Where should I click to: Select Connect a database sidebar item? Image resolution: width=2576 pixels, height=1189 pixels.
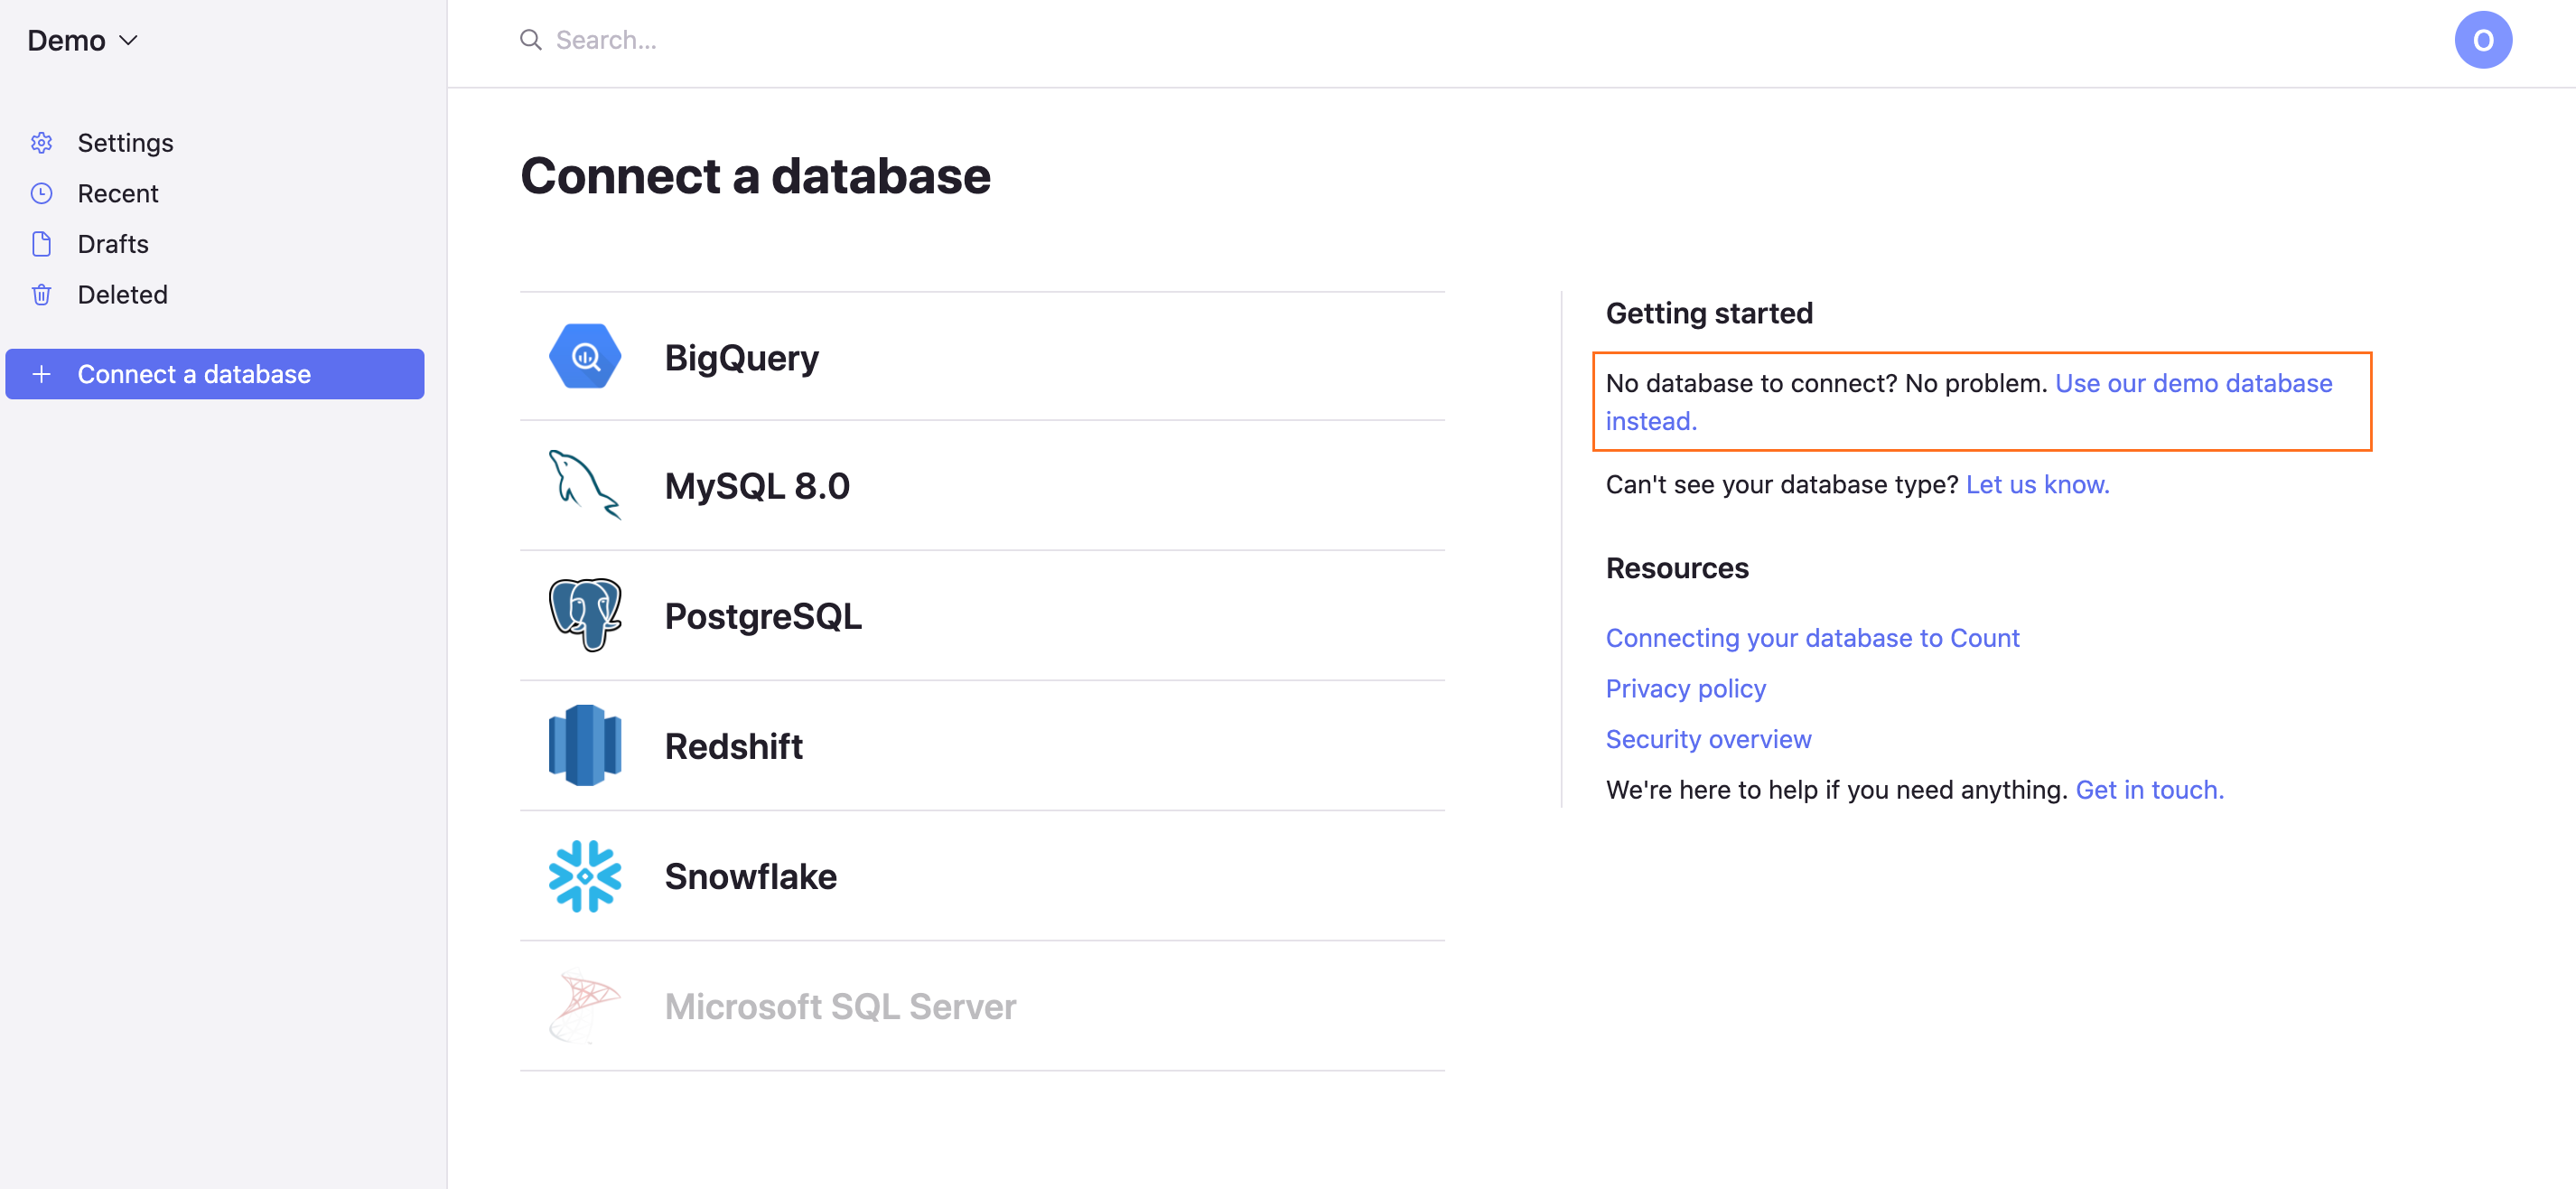click(x=214, y=374)
